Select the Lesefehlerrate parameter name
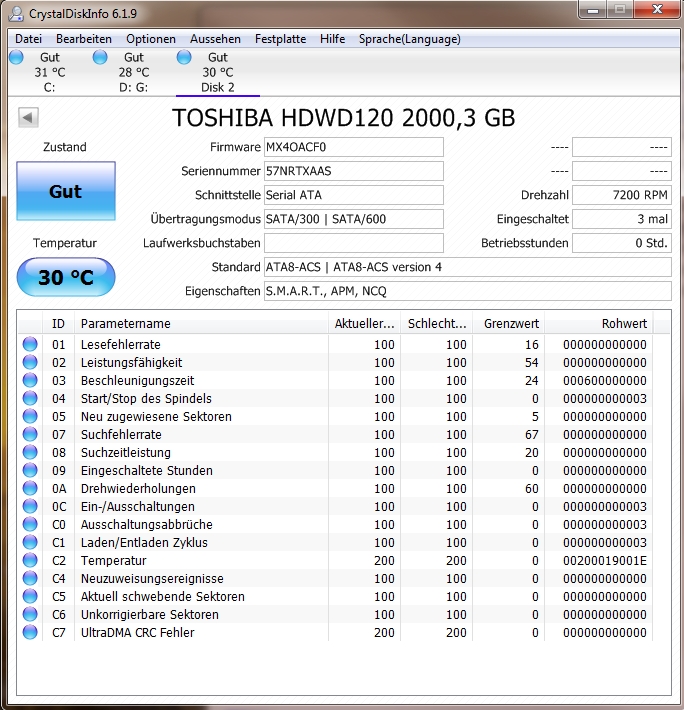The image size is (684, 710). click(x=120, y=345)
